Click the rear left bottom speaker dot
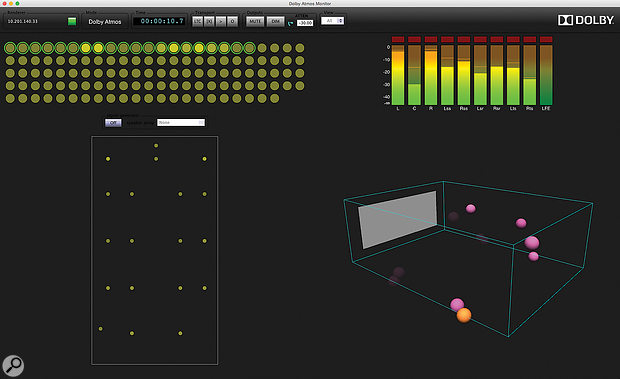This screenshot has height=379, width=620. 100,329
